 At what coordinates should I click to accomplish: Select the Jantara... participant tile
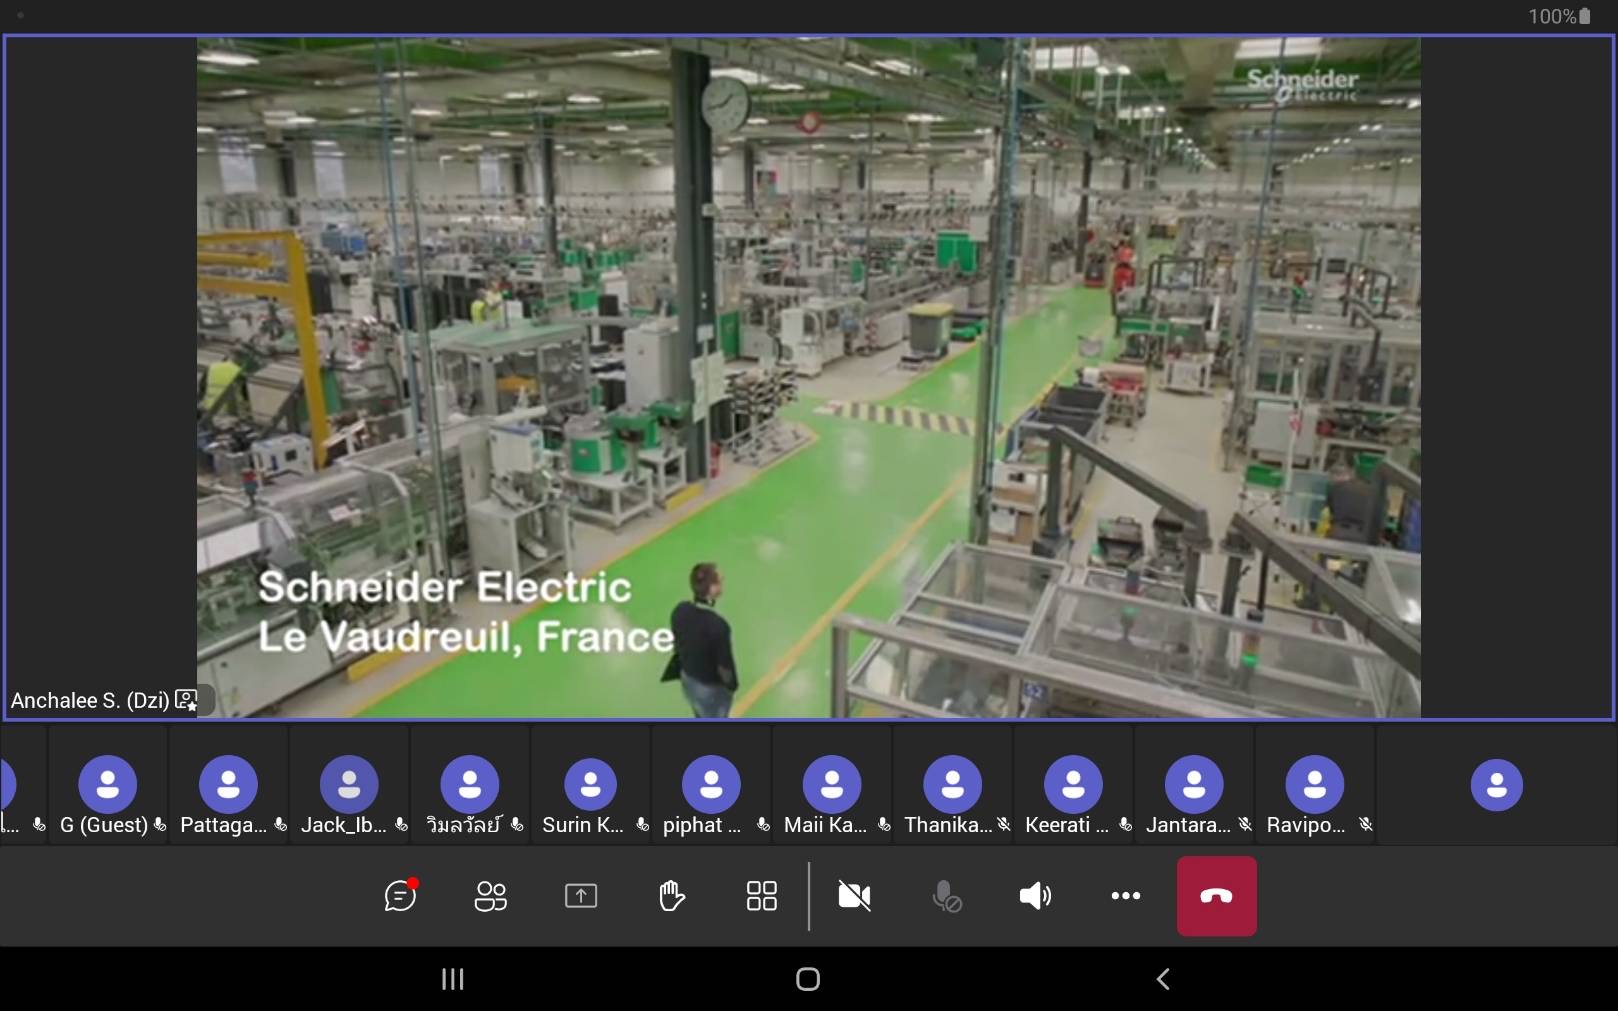pyautogui.click(x=1194, y=786)
